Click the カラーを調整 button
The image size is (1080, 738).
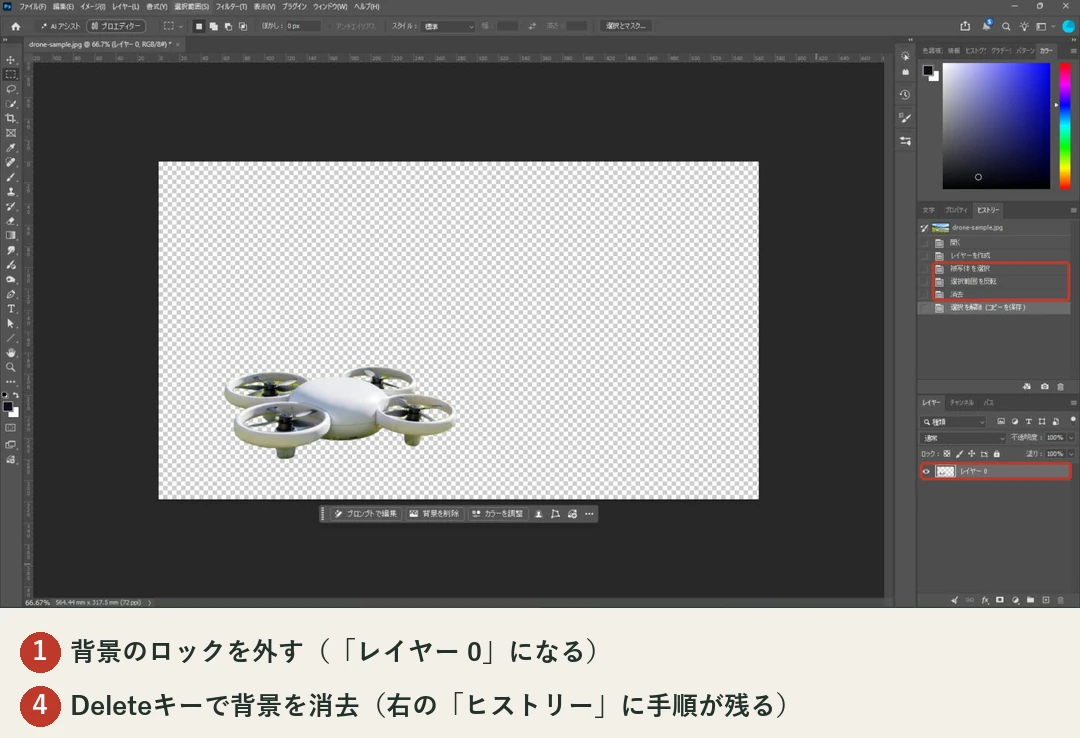point(498,514)
